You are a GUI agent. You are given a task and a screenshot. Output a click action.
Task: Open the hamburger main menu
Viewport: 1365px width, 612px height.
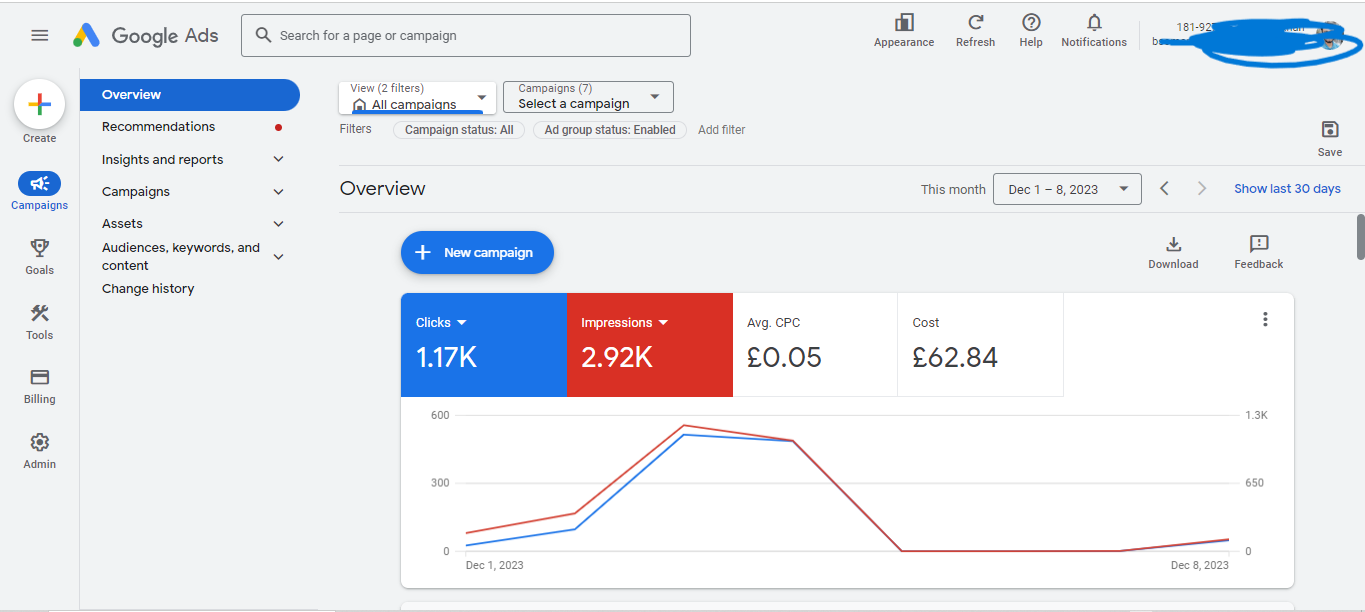tap(40, 35)
